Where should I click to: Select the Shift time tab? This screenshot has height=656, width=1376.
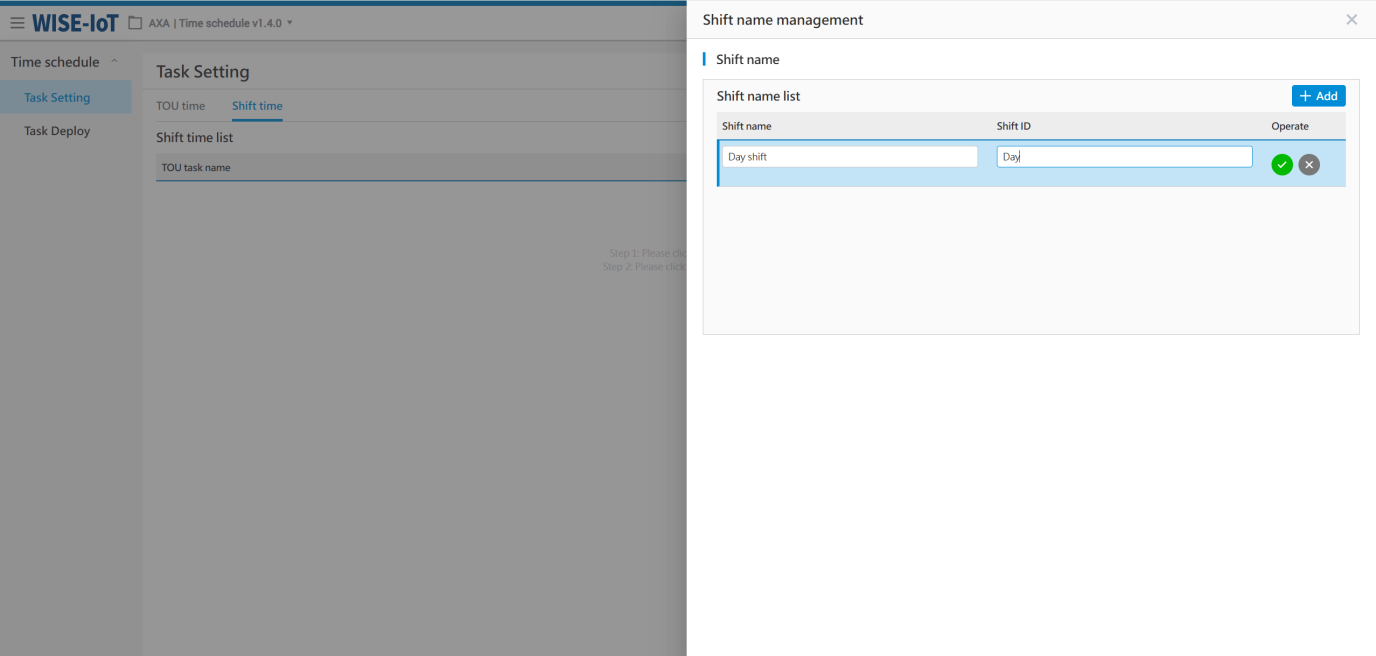pyautogui.click(x=257, y=106)
